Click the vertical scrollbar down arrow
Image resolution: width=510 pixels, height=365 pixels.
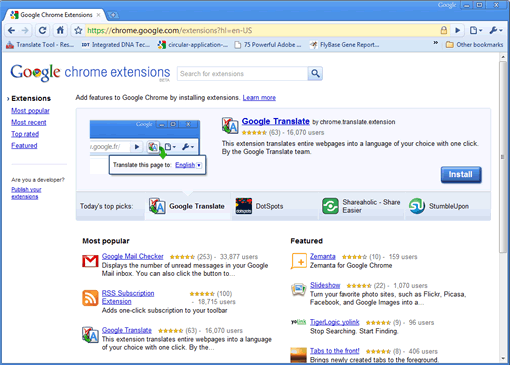503,358
